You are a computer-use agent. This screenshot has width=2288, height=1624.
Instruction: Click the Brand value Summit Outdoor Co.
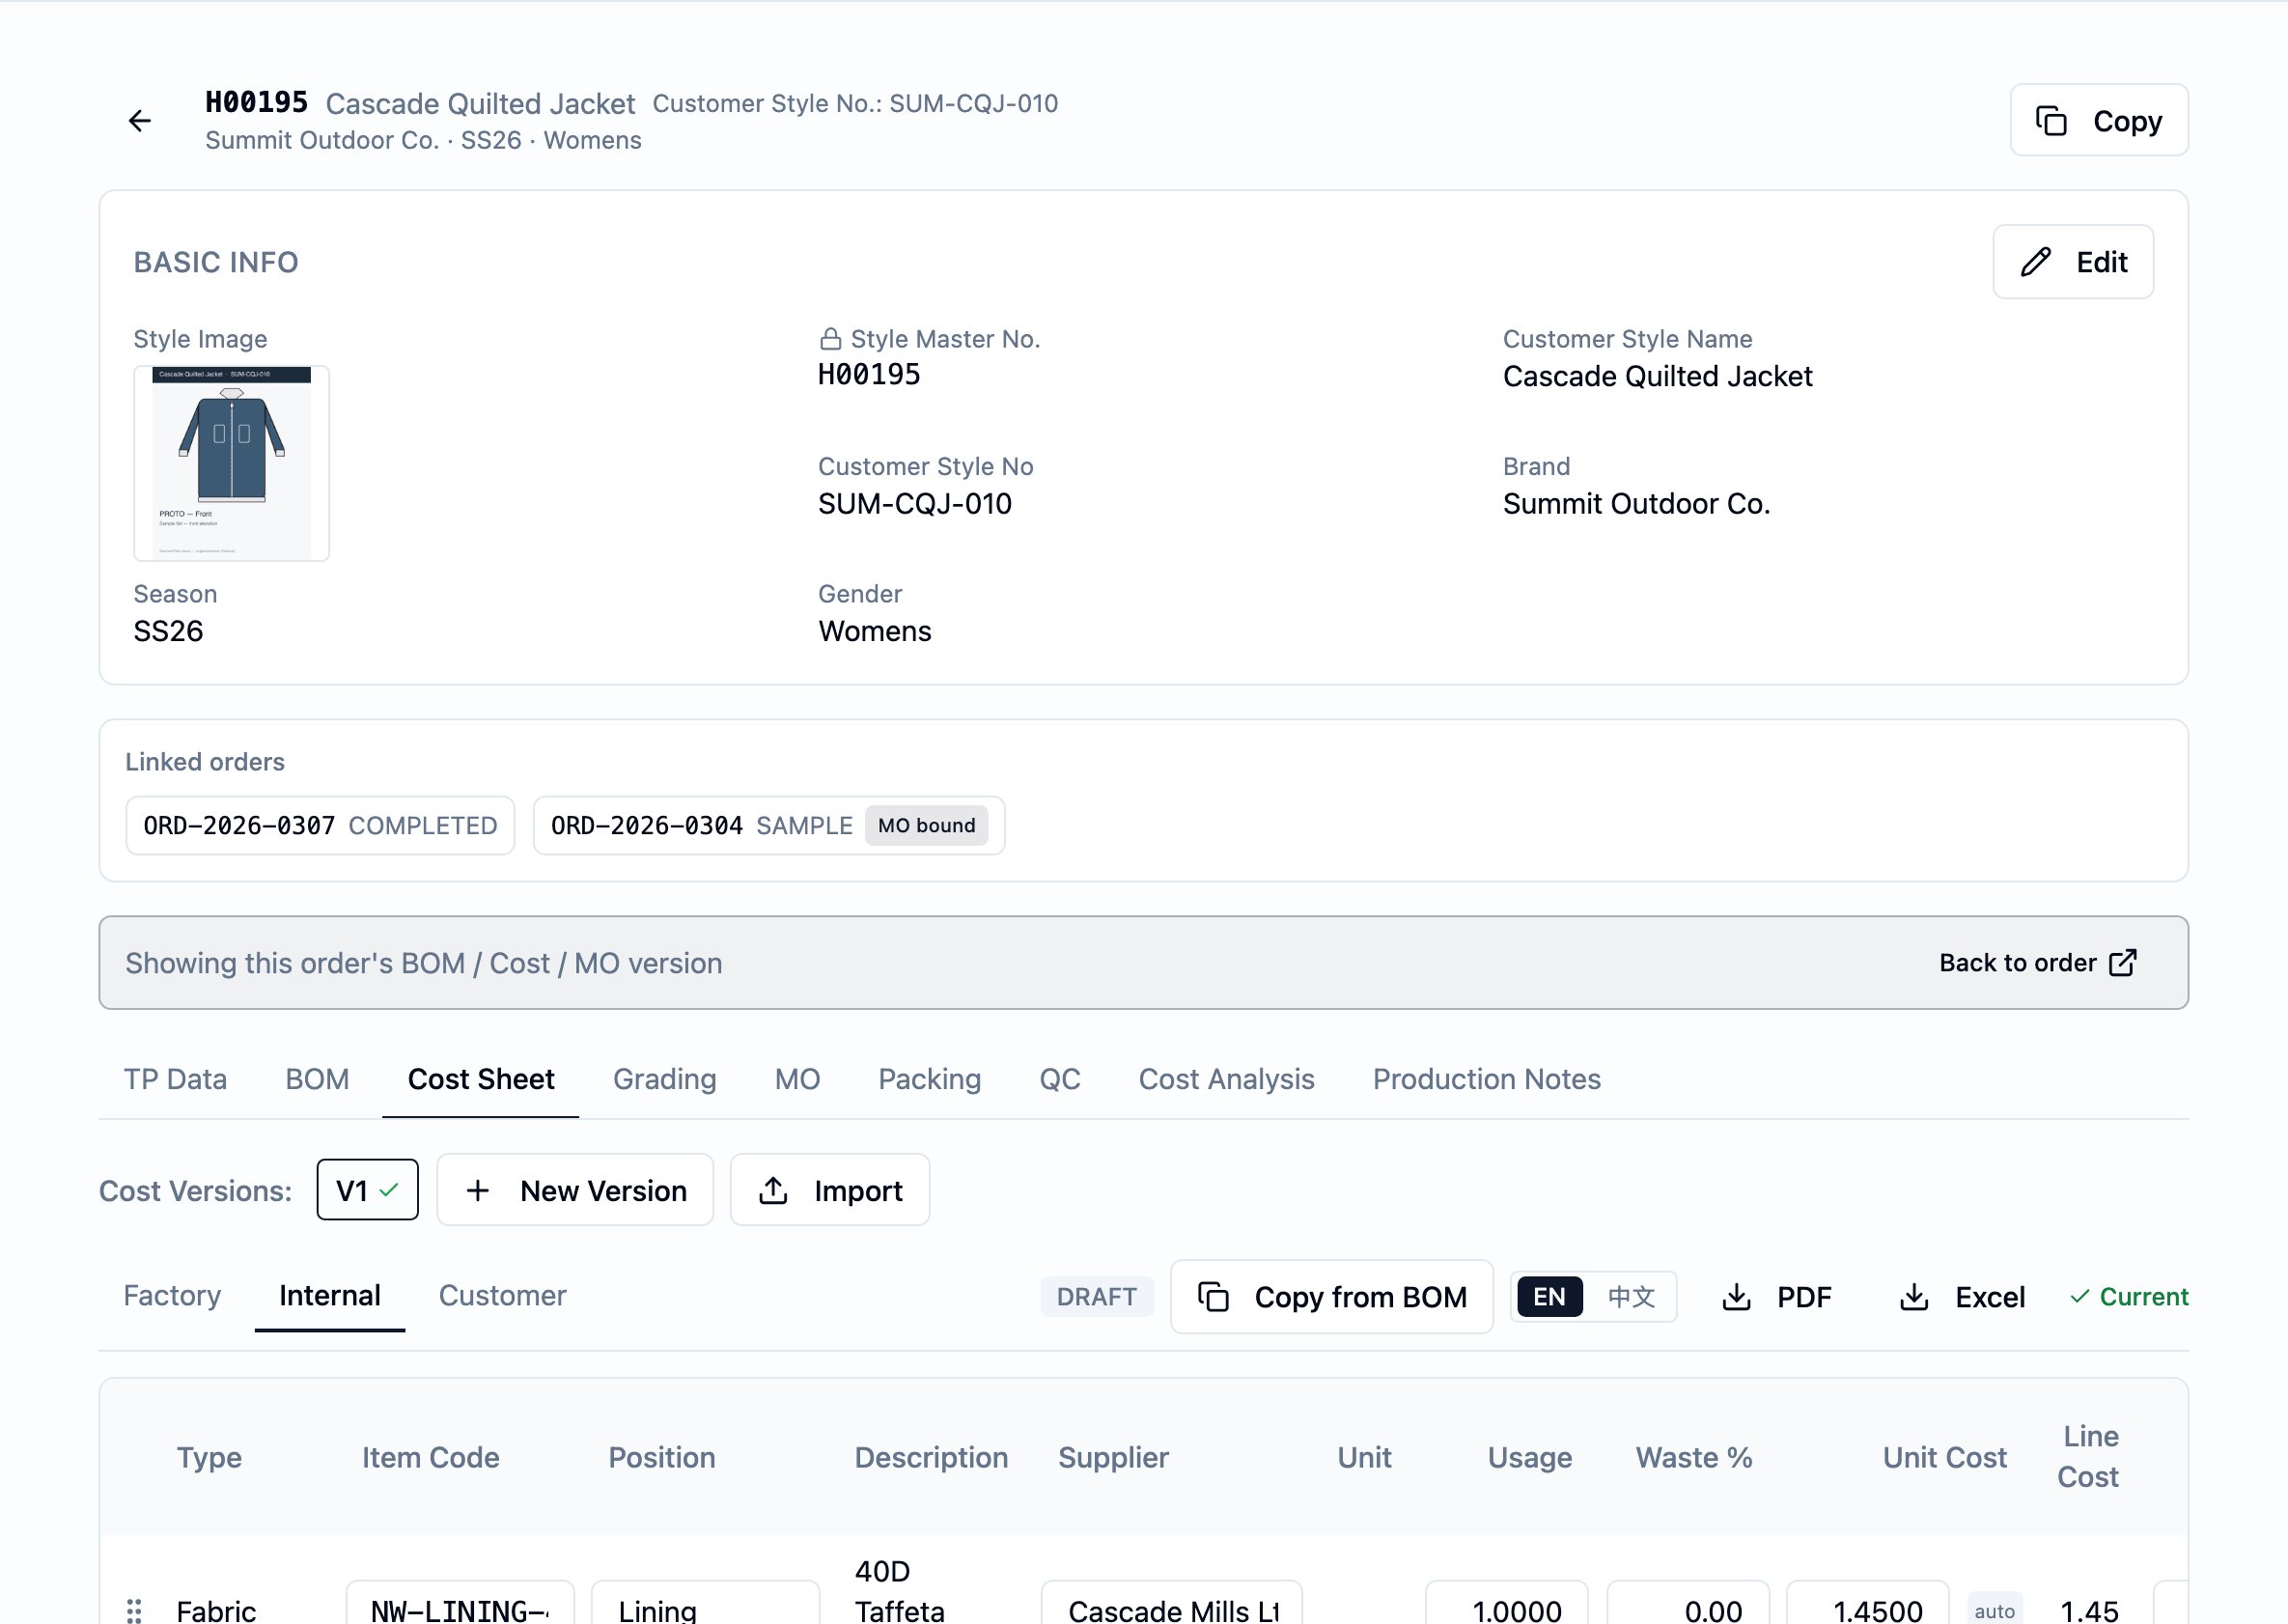point(1636,503)
